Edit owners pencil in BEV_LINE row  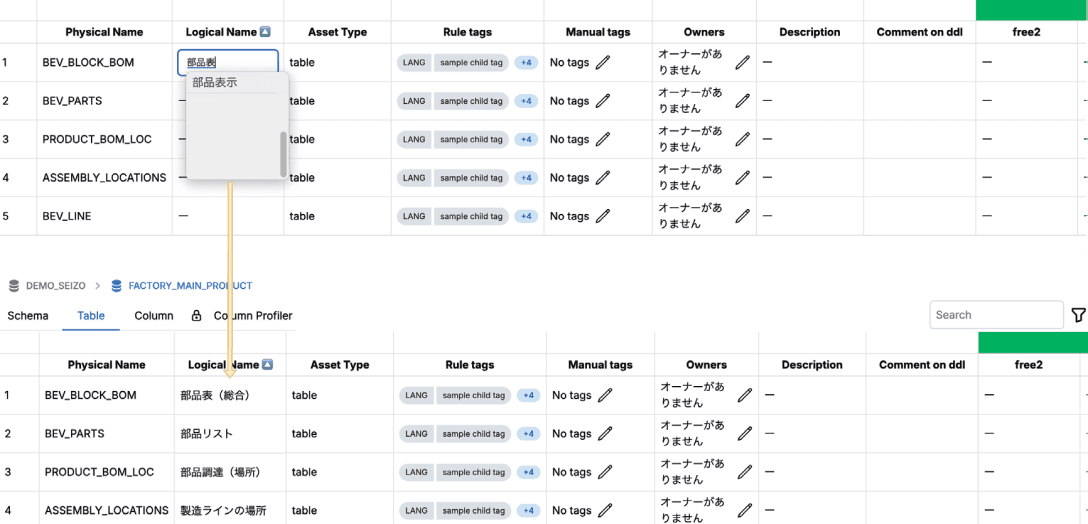pyautogui.click(x=742, y=216)
